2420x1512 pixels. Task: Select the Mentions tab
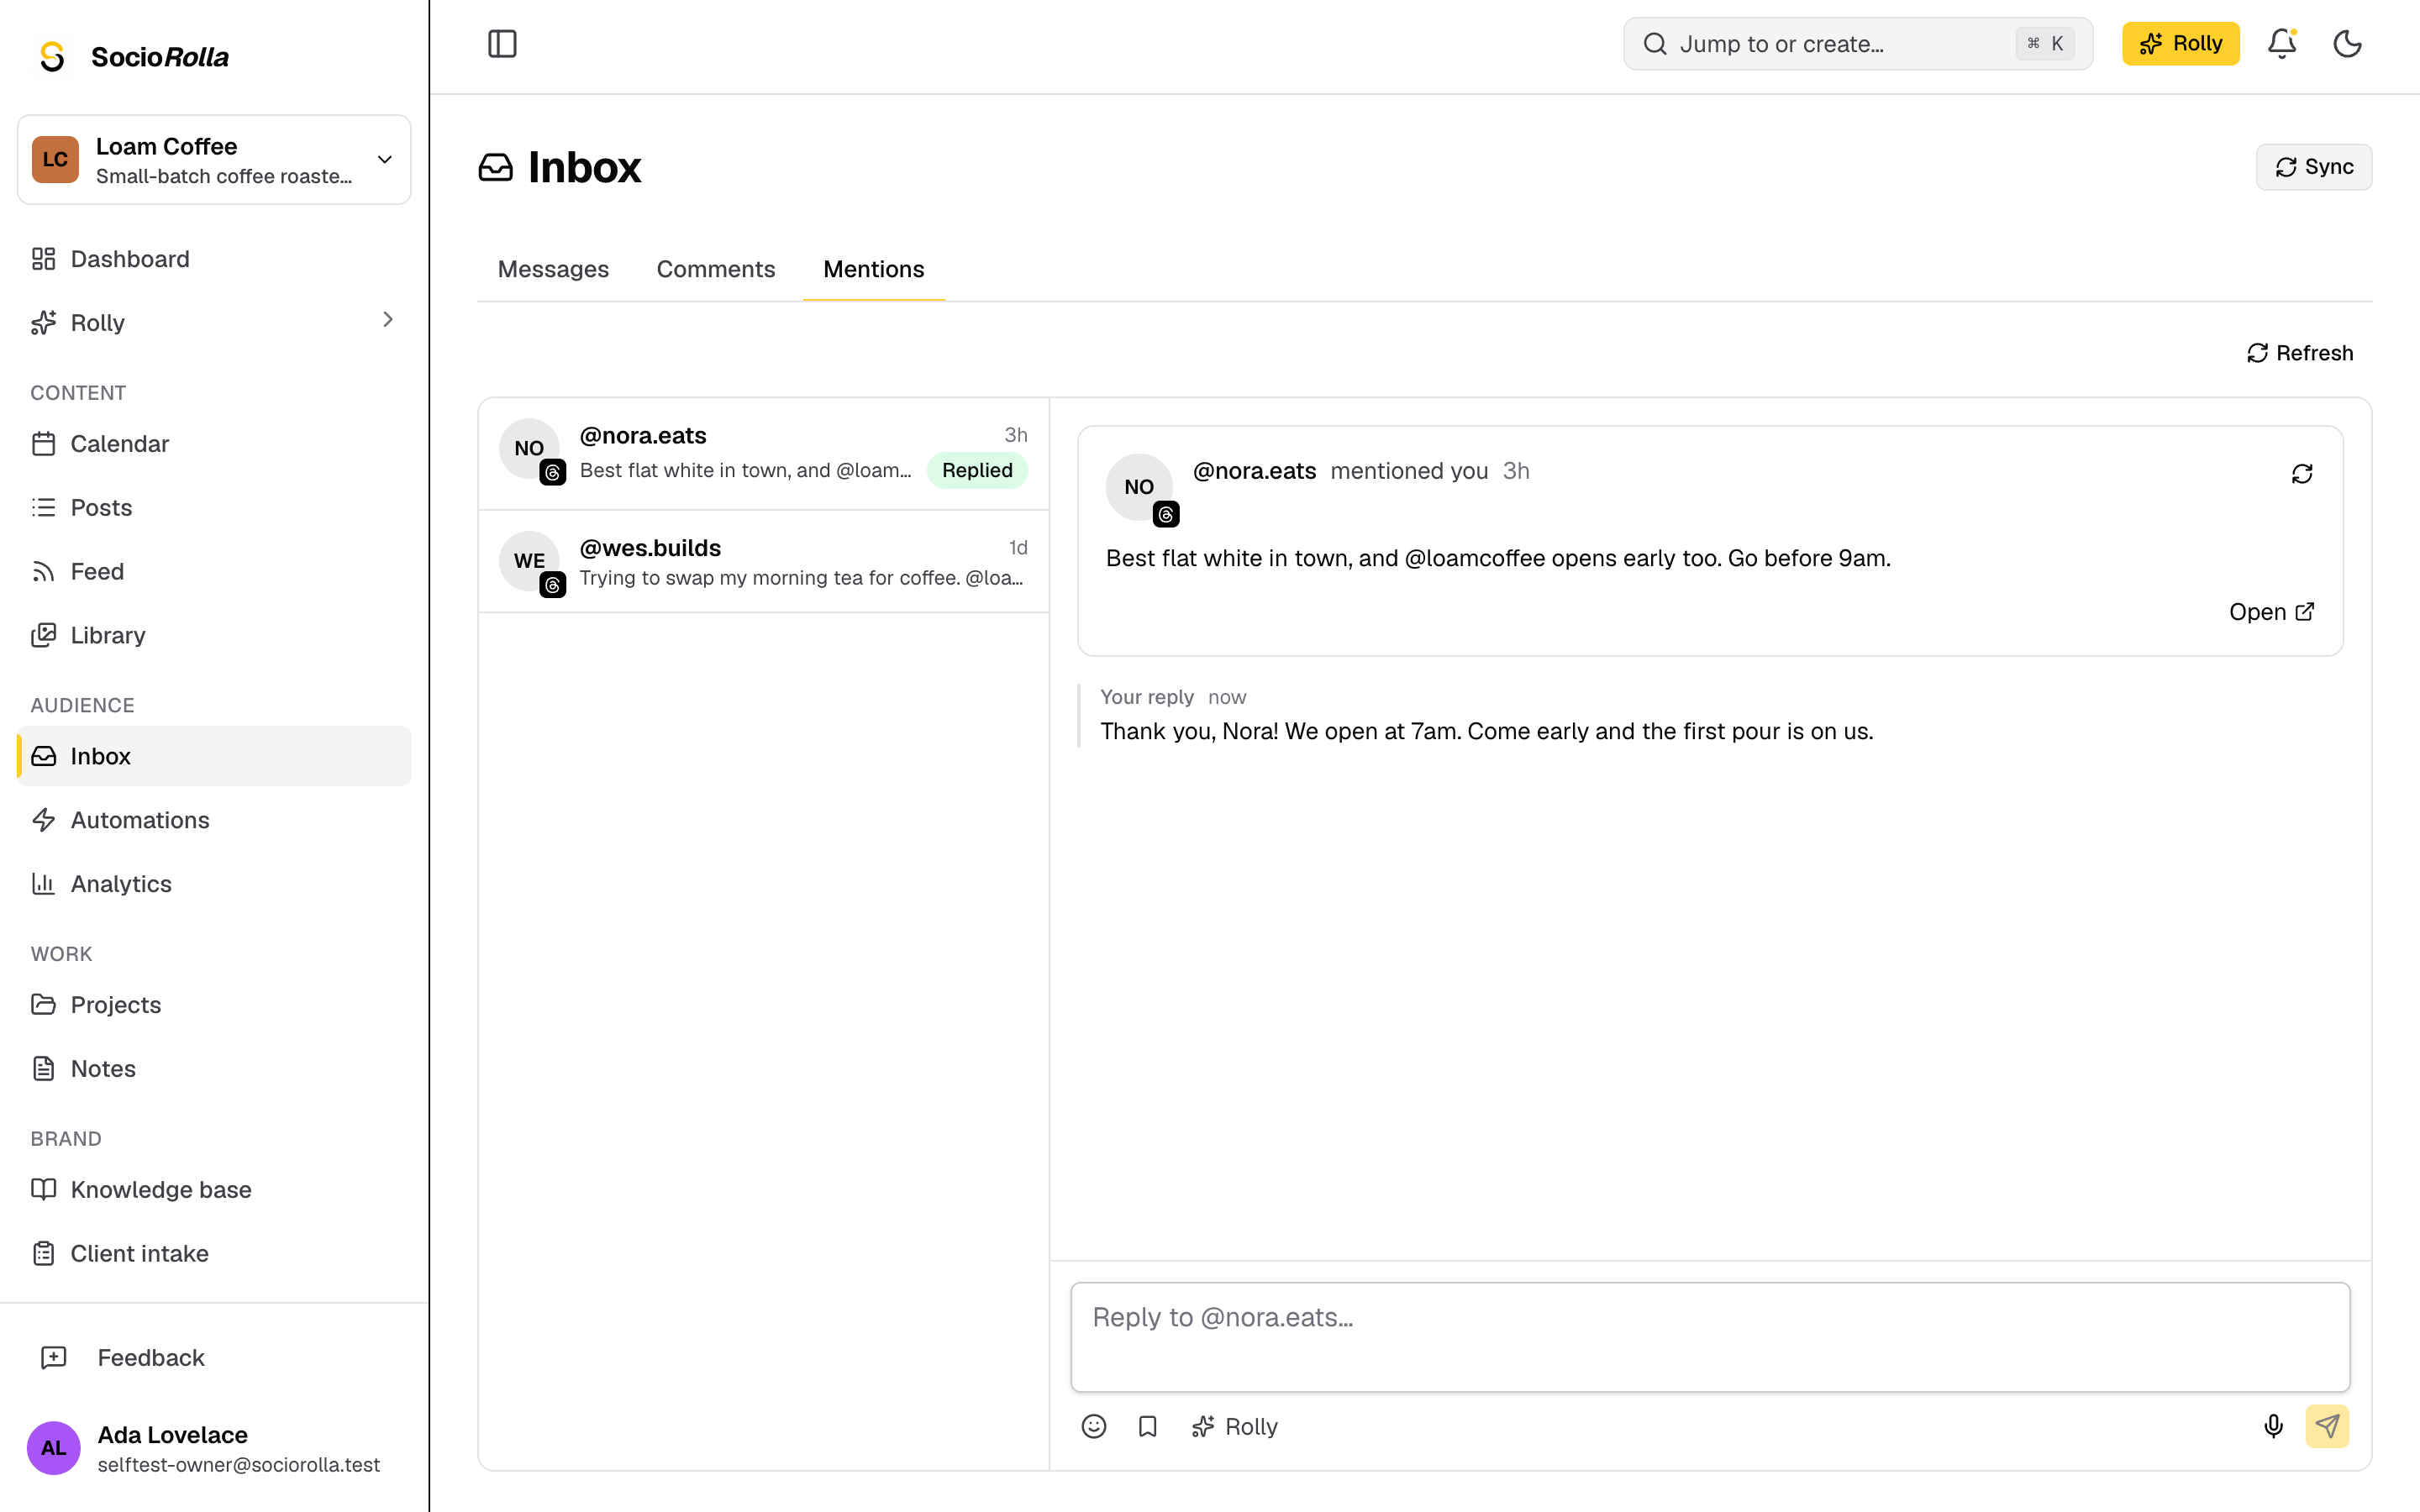pyautogui.click(x=874, y=269)
